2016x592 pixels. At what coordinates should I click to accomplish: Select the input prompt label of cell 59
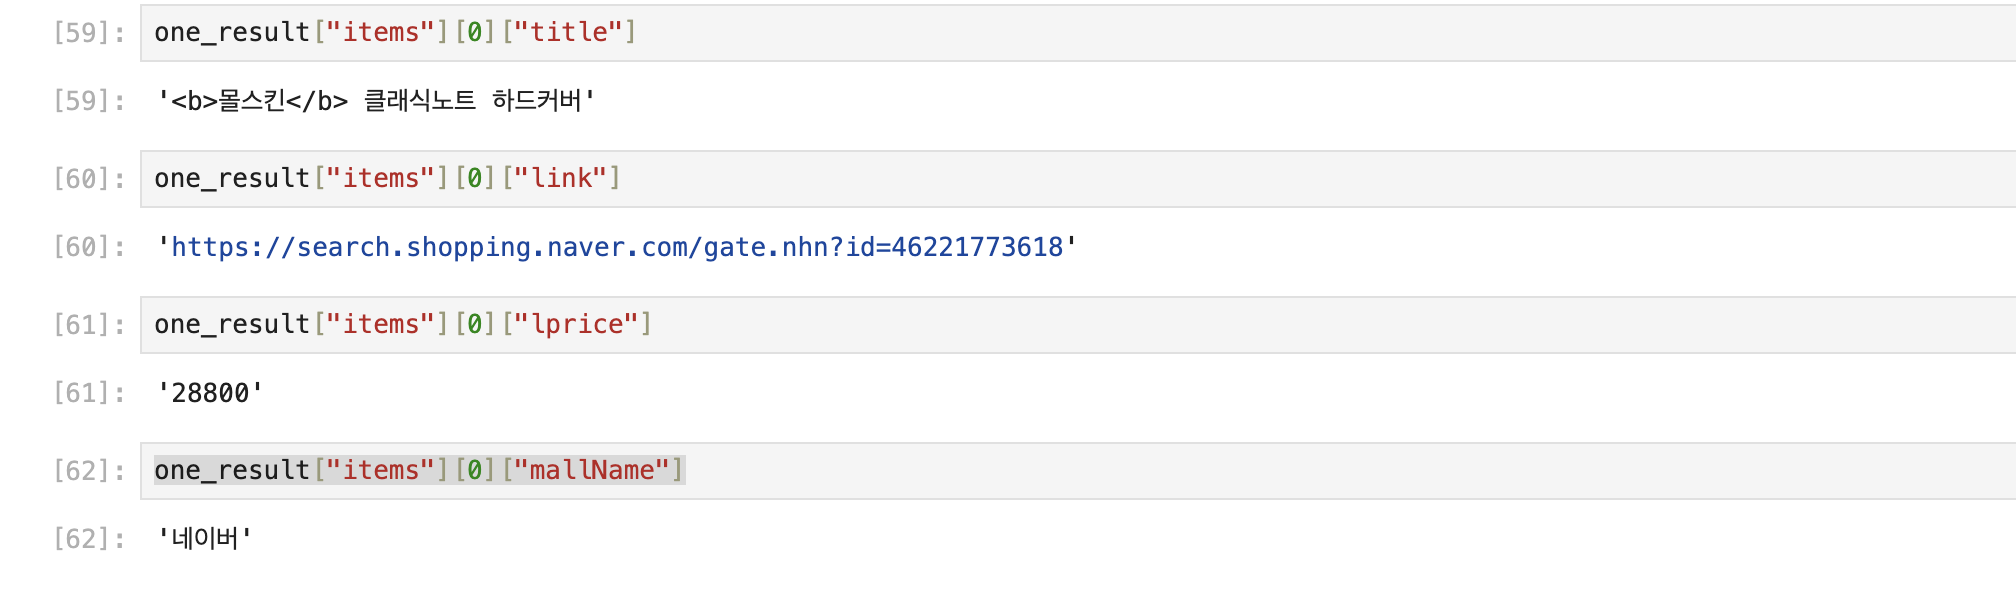click(89, 32)
